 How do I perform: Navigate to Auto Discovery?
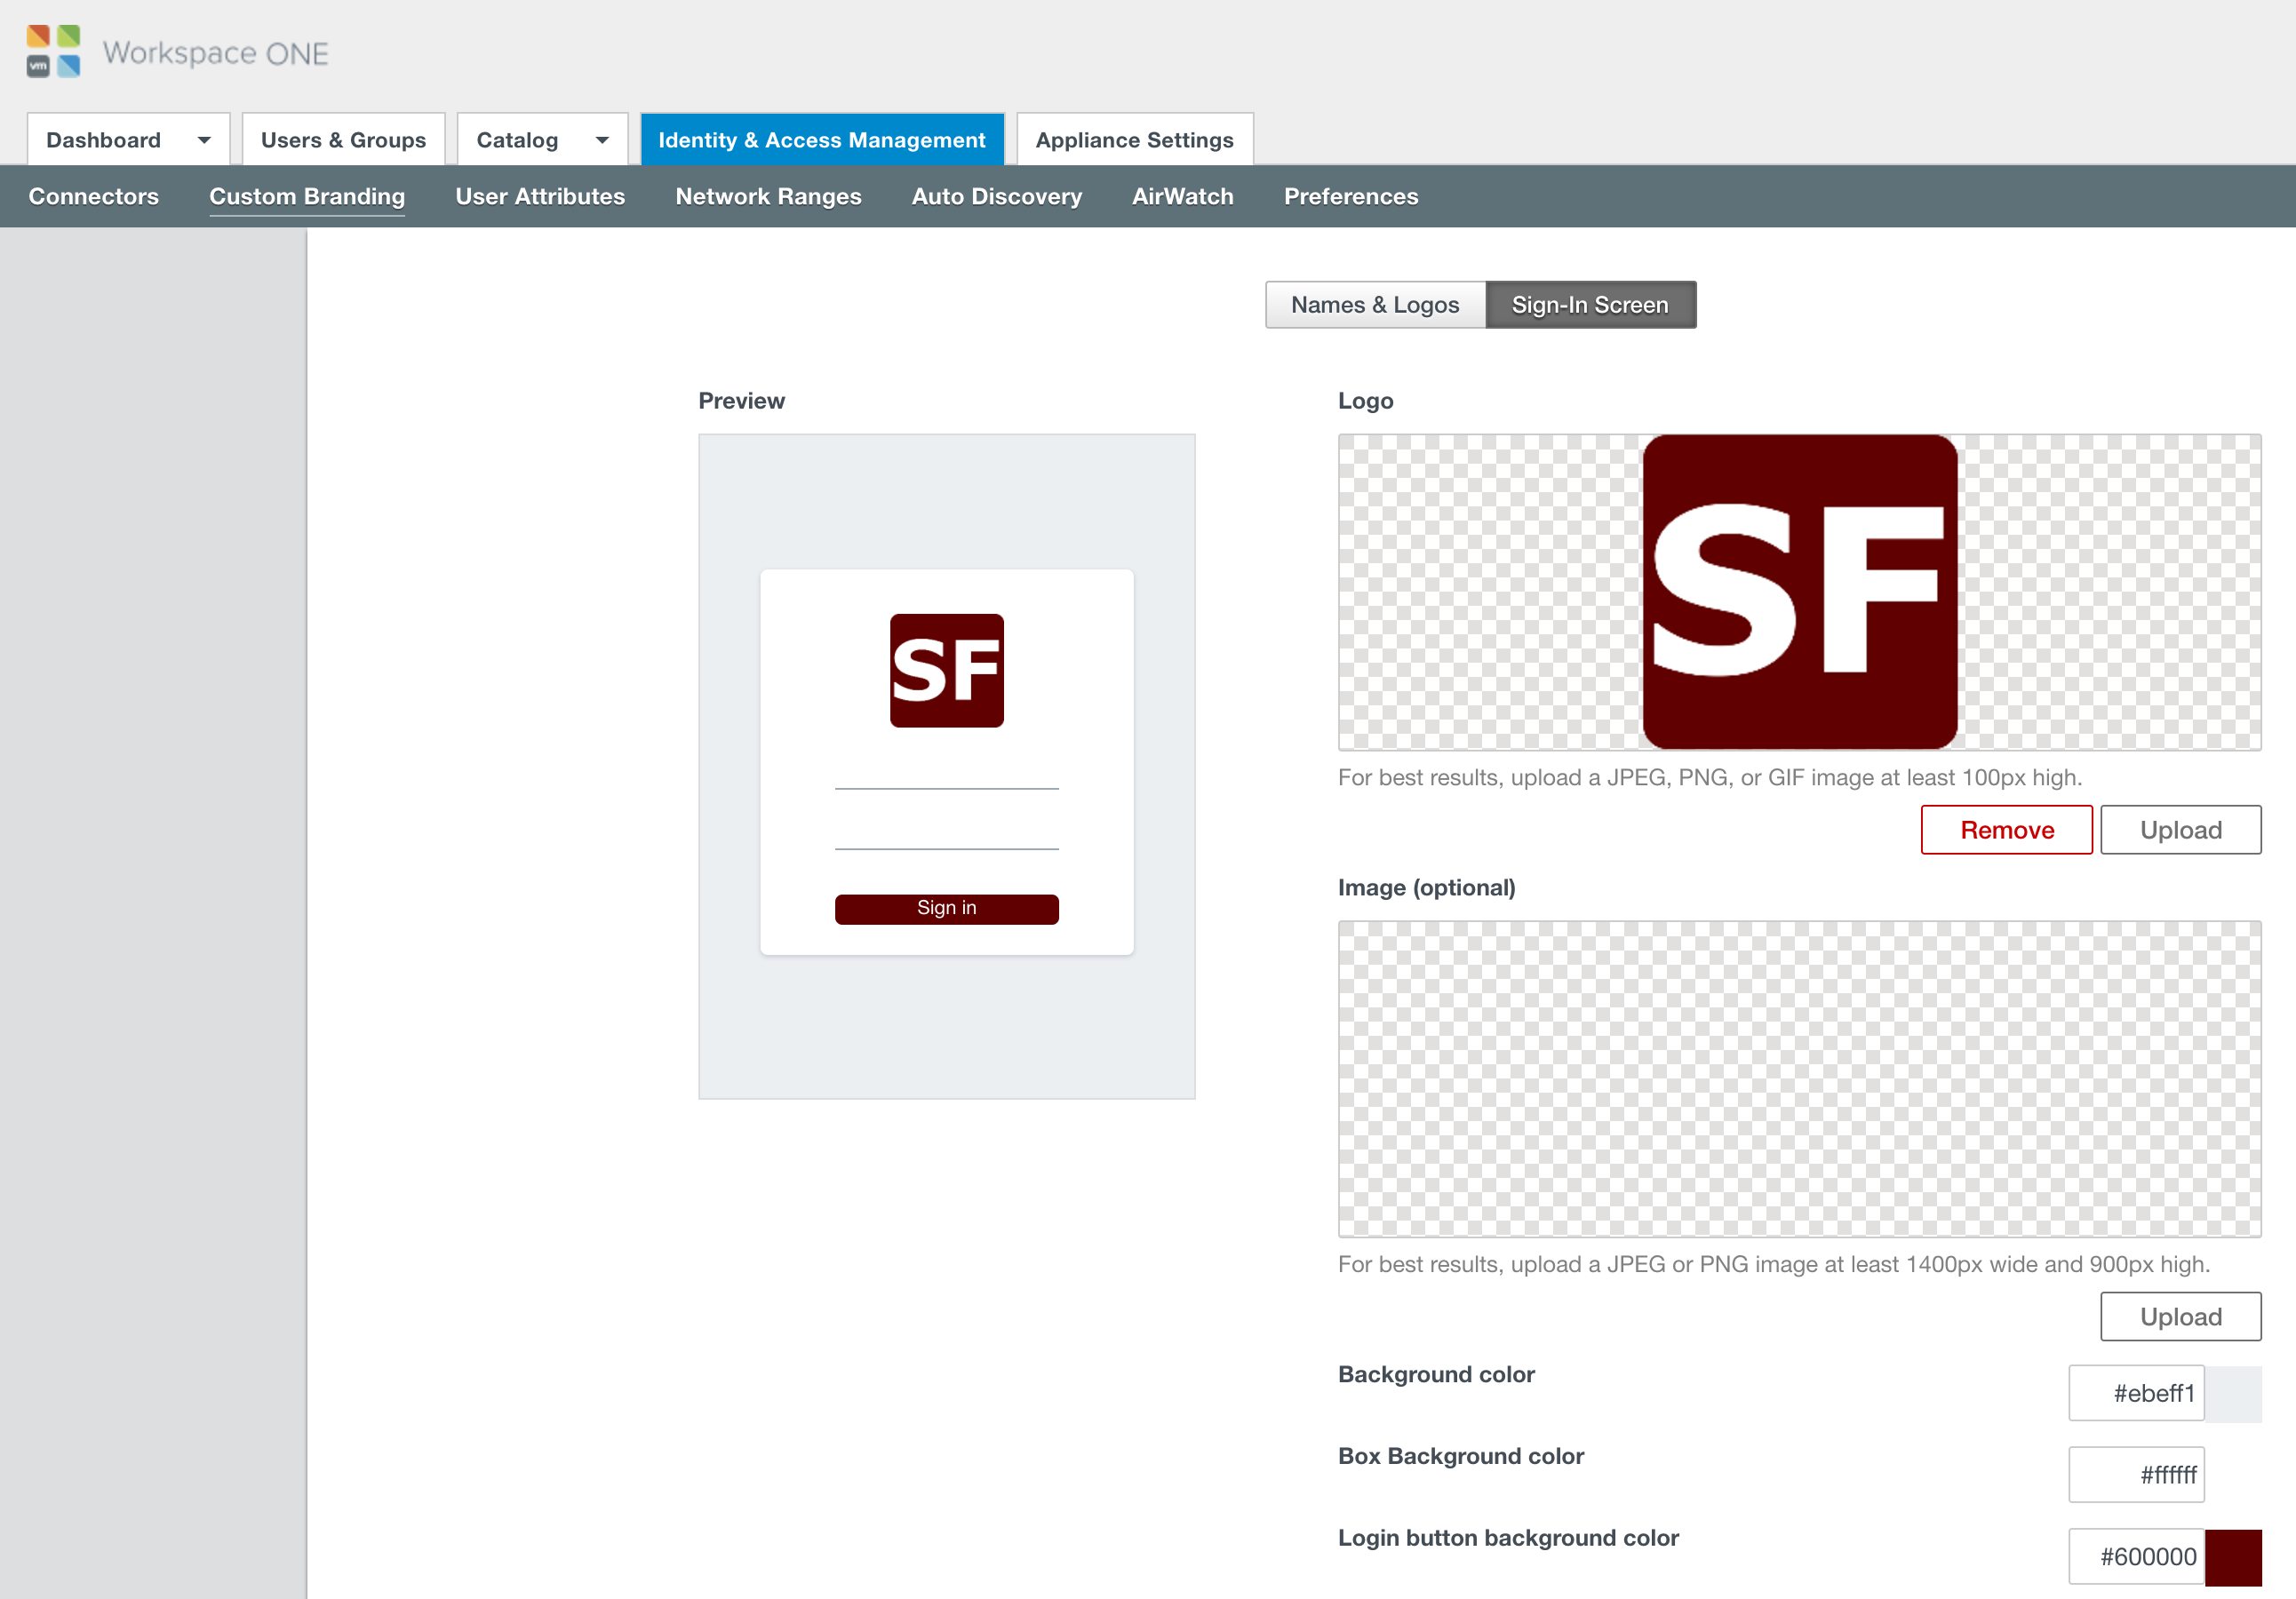pyautogui.click(x=996, y=196)
